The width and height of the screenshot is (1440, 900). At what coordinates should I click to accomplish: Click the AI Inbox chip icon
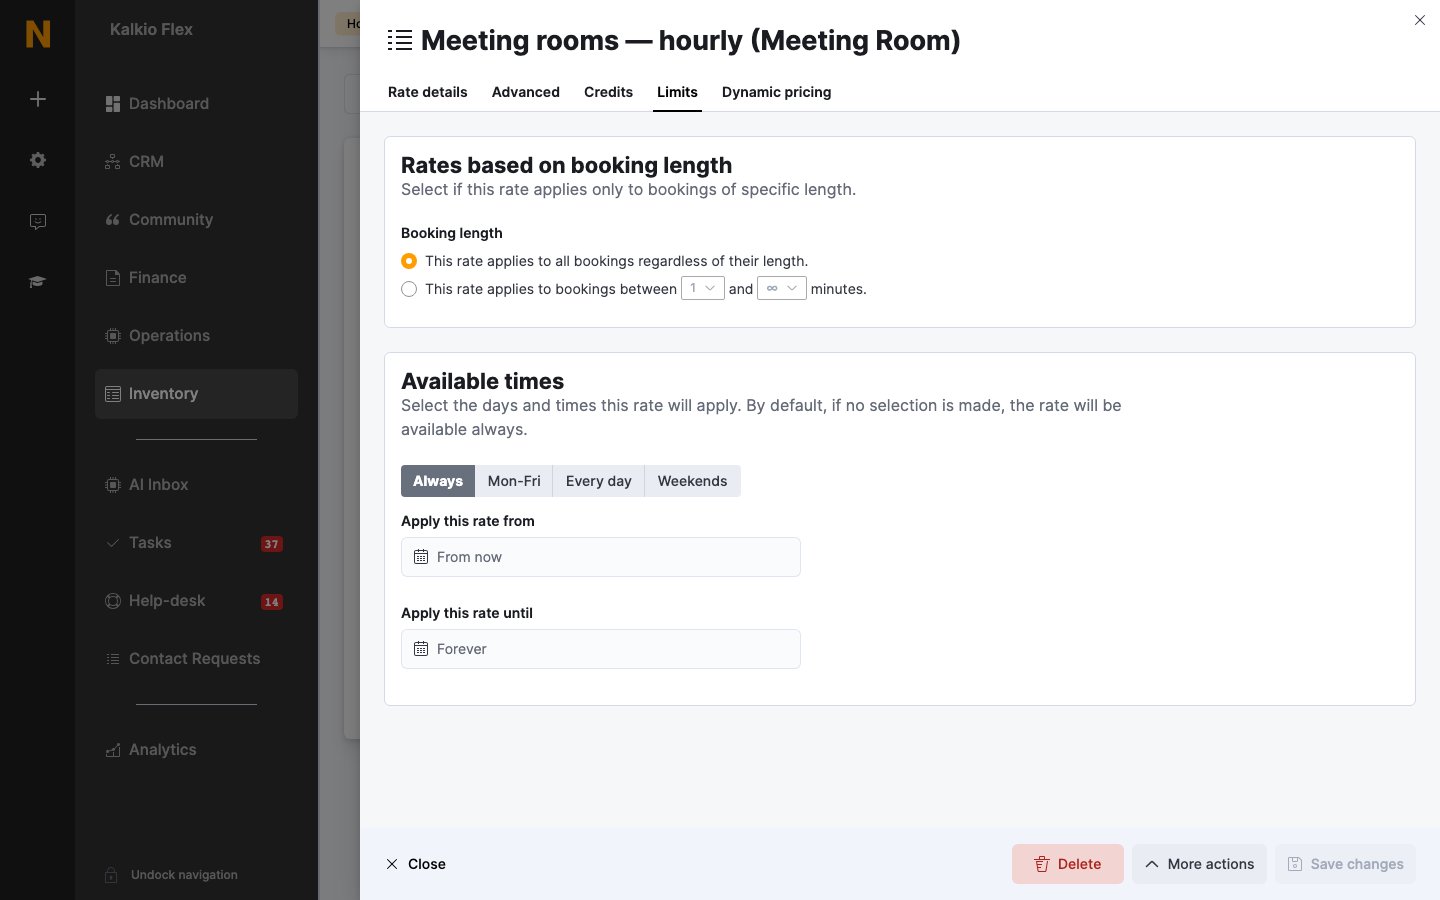click(113, 485)
